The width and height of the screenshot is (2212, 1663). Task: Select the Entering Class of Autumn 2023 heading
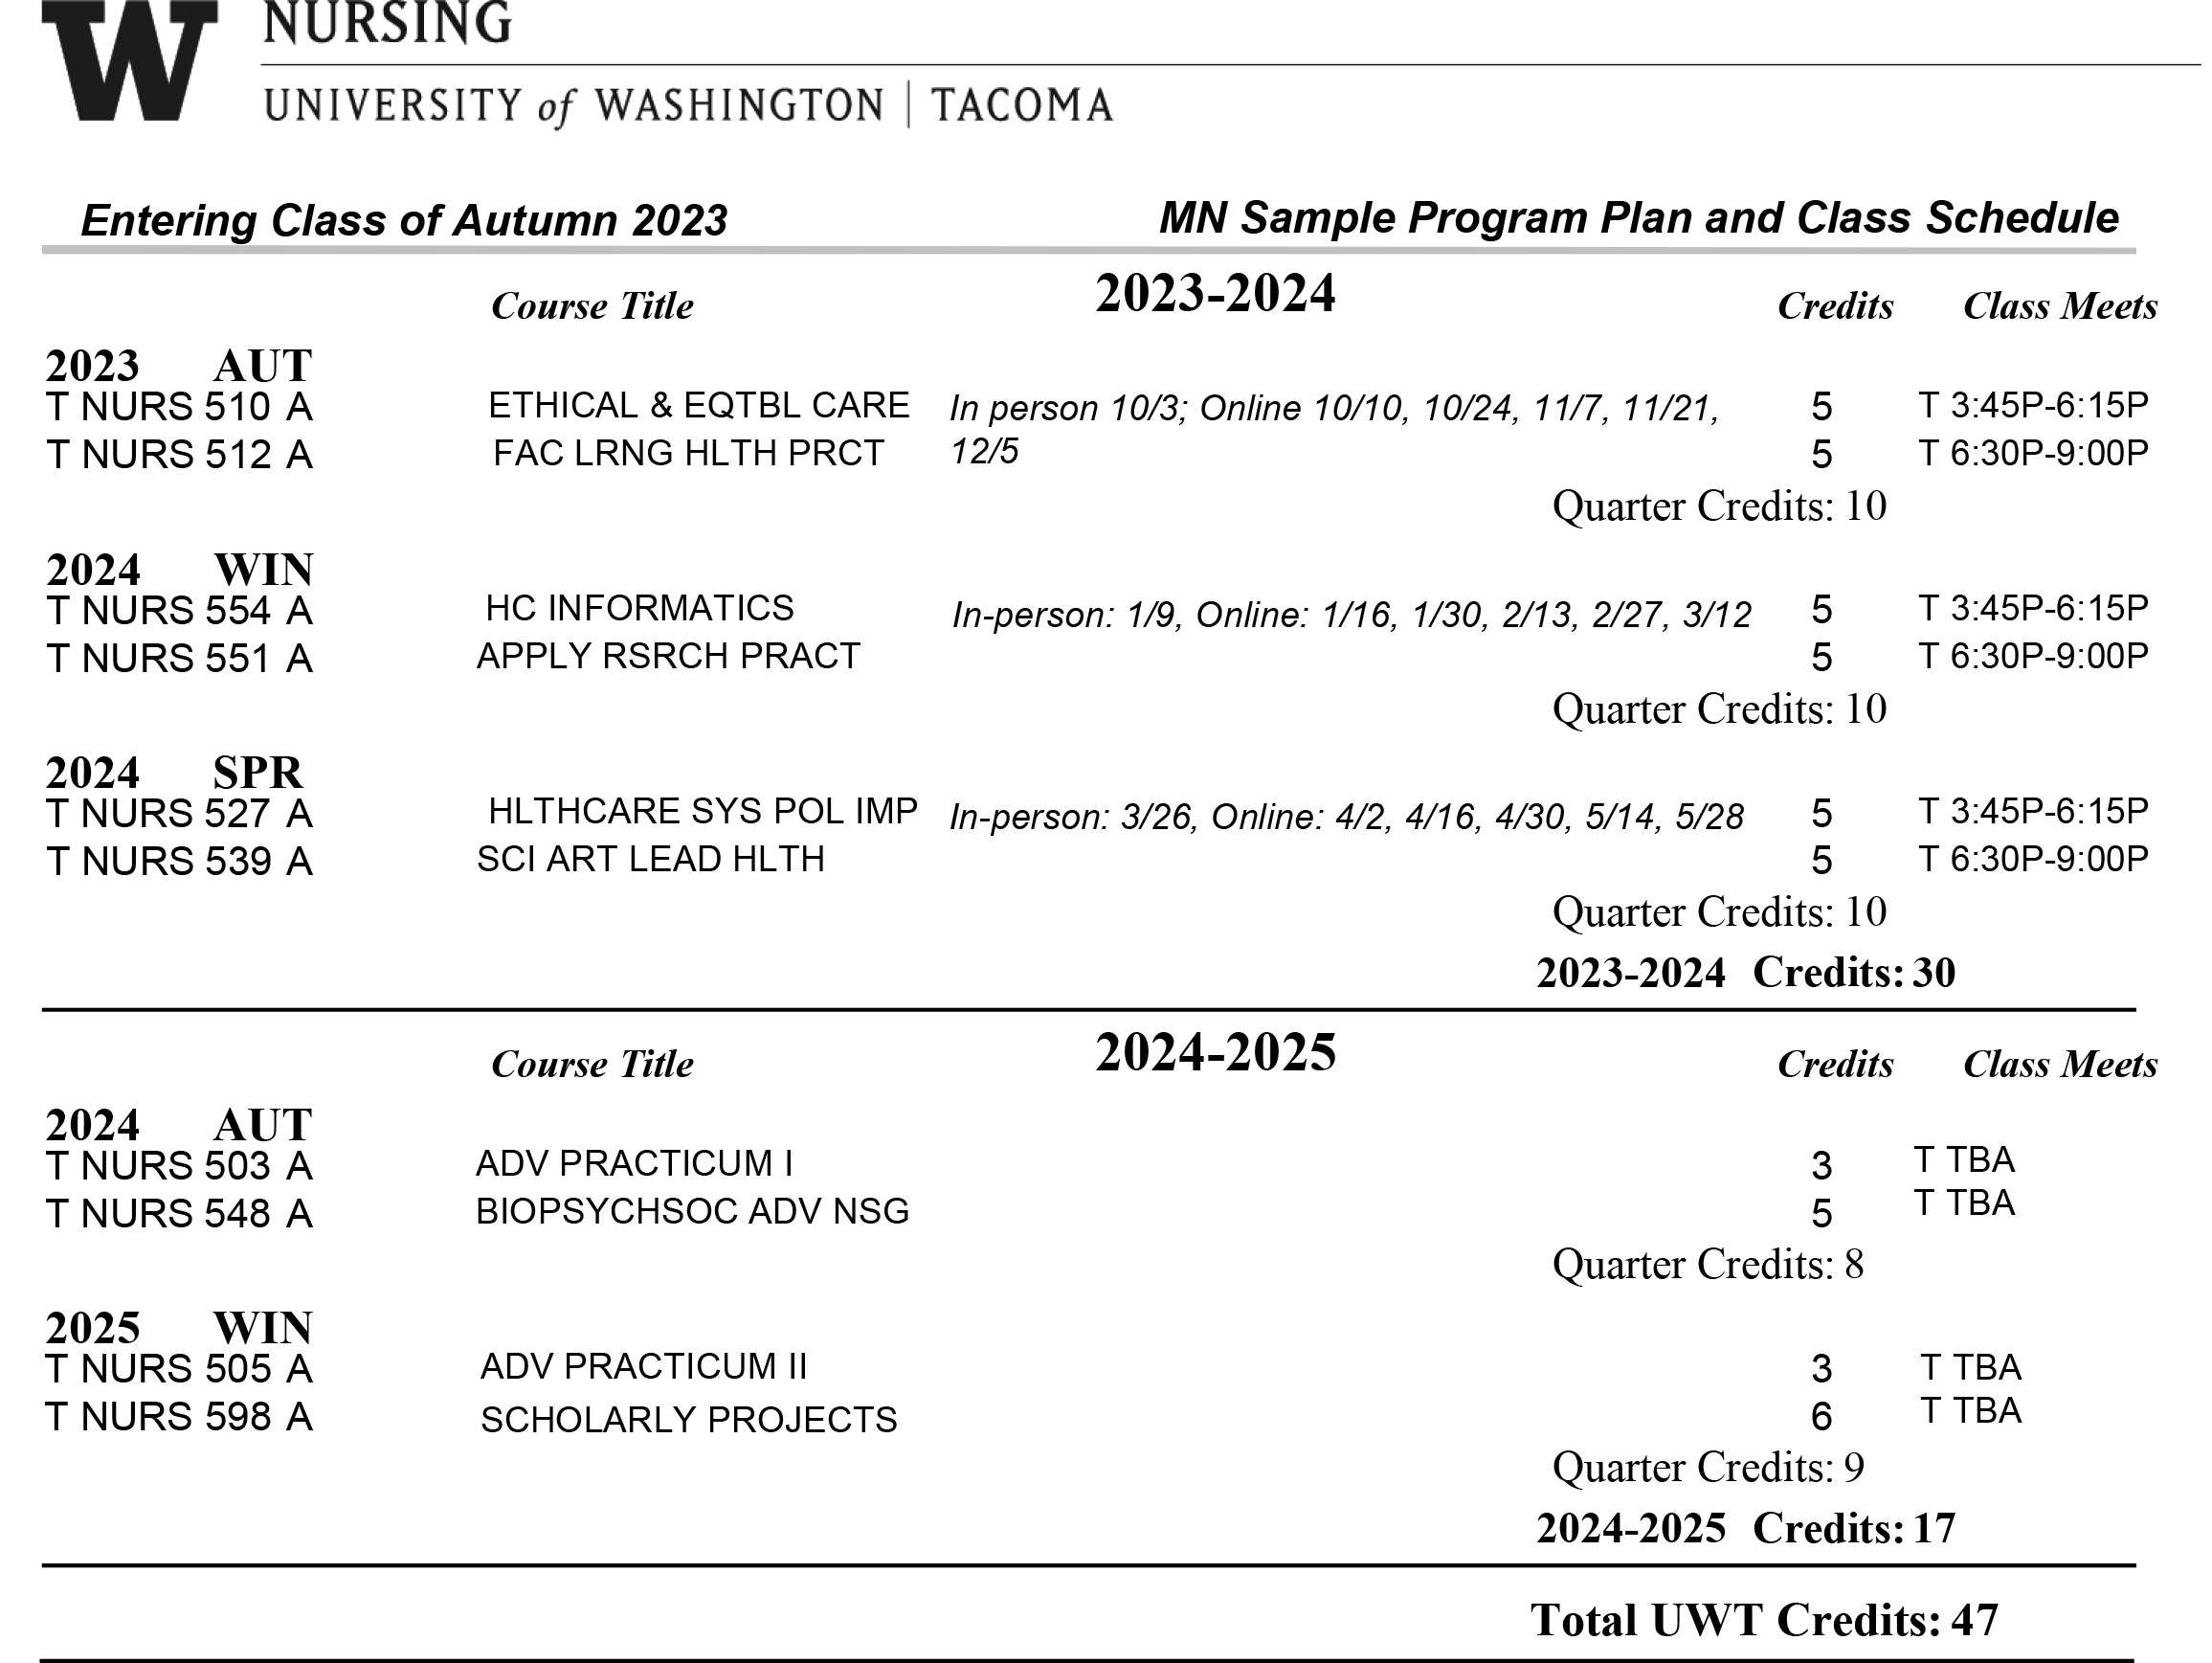tap(404, 221)
